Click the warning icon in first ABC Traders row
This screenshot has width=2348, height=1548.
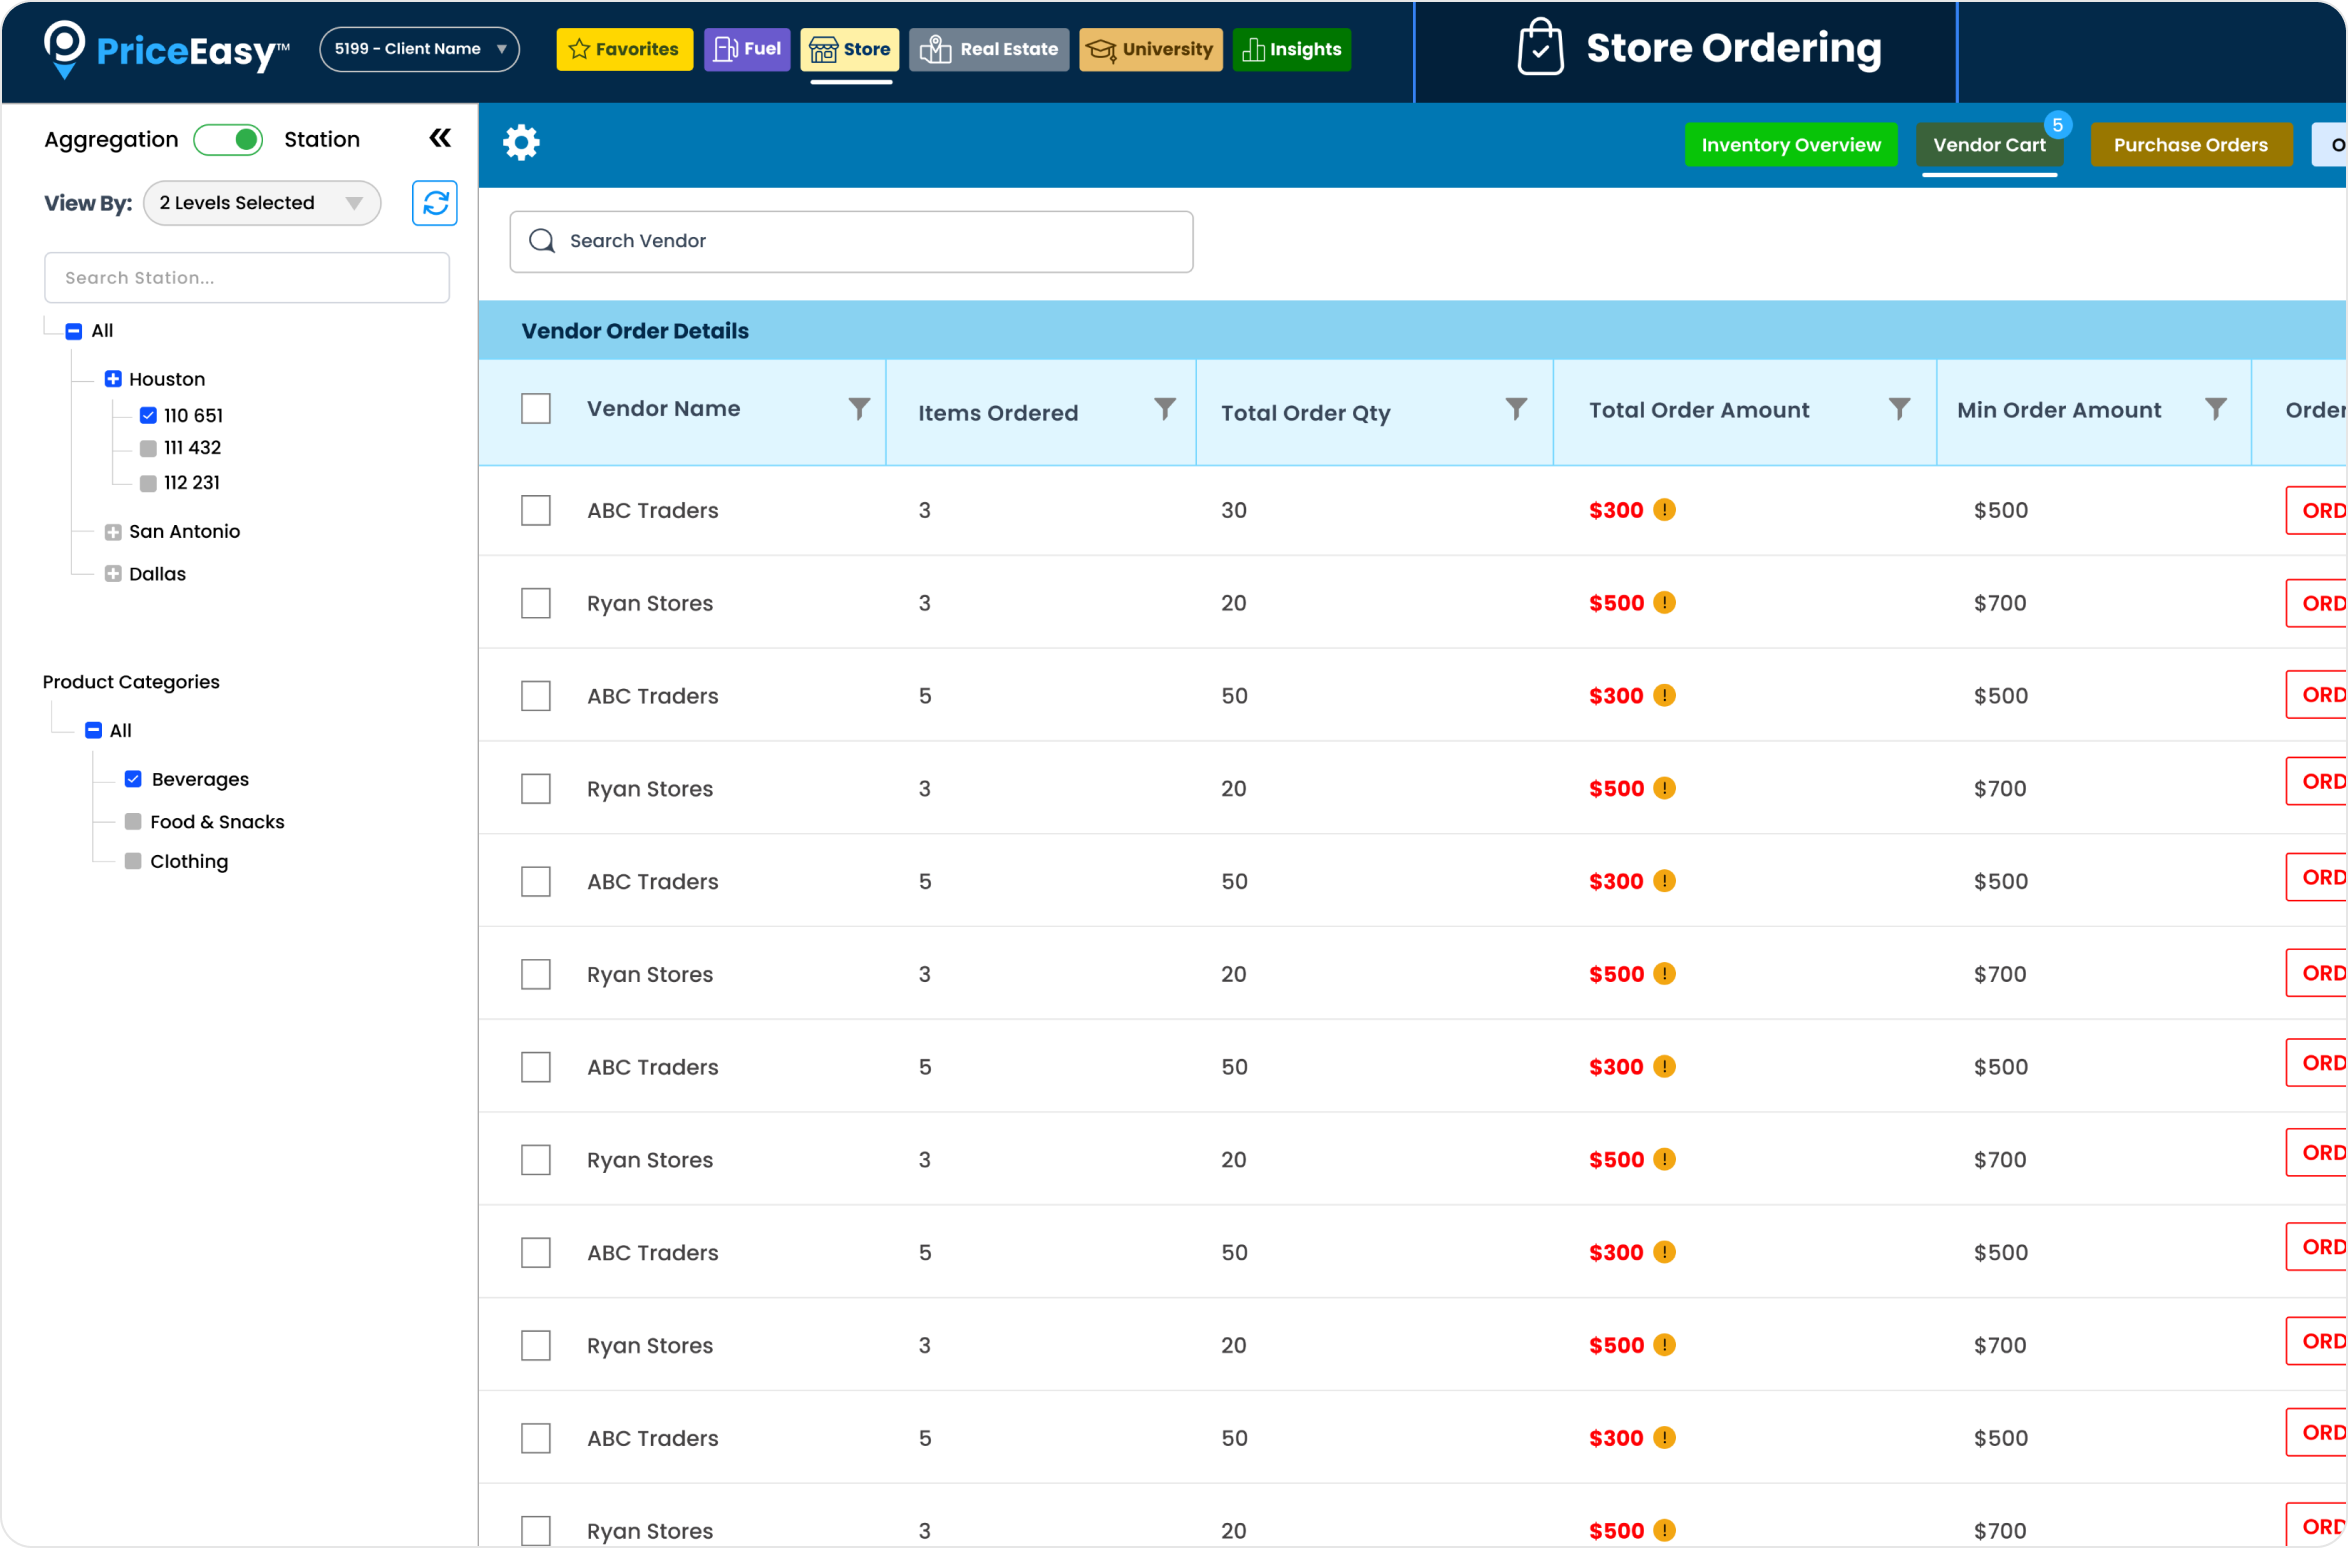tap(1664, 510)
